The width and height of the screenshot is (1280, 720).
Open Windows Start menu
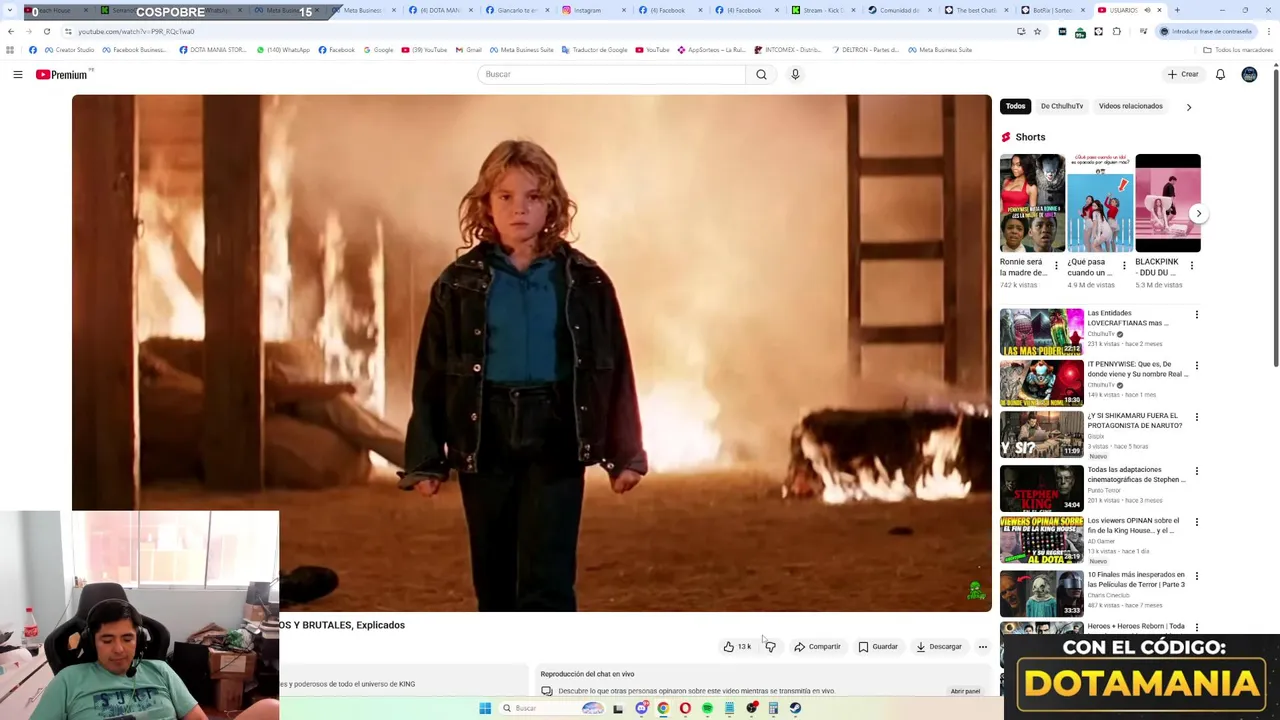tap(485, 708)
